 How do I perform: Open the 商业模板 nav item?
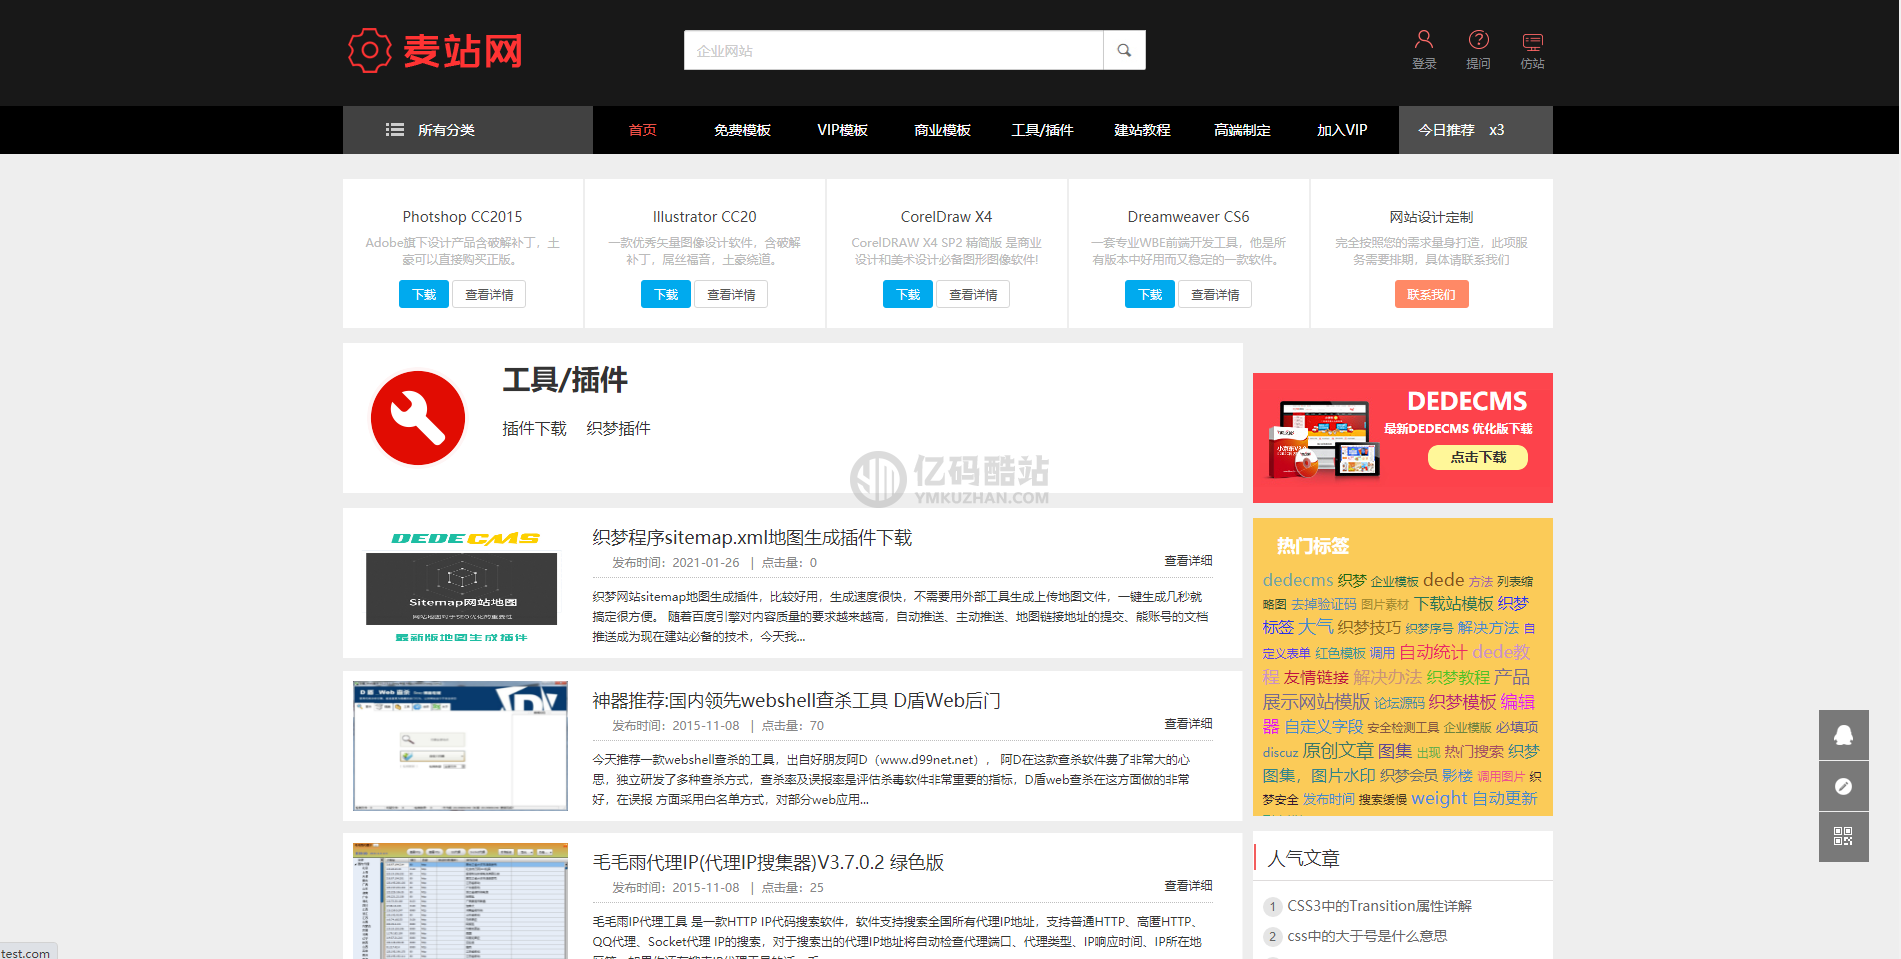pyautogui.click(x=942, y=130)
